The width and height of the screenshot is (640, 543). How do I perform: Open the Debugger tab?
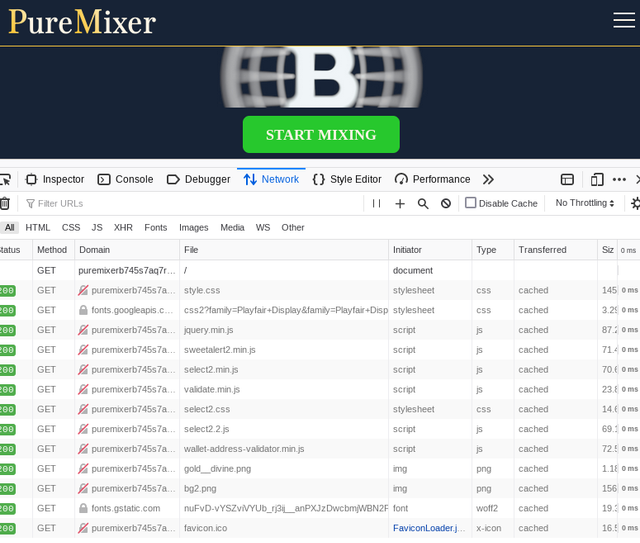coord(198,179)
